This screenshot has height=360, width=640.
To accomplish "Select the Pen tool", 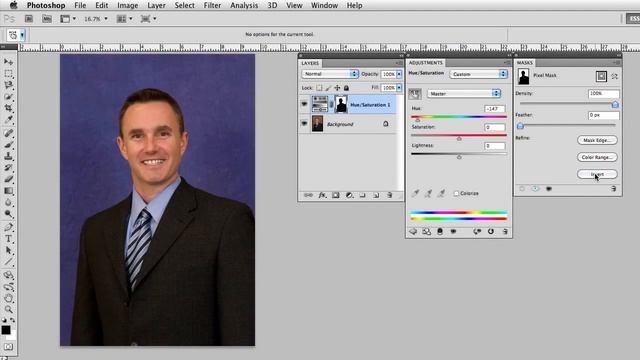I will click(8, 227).
